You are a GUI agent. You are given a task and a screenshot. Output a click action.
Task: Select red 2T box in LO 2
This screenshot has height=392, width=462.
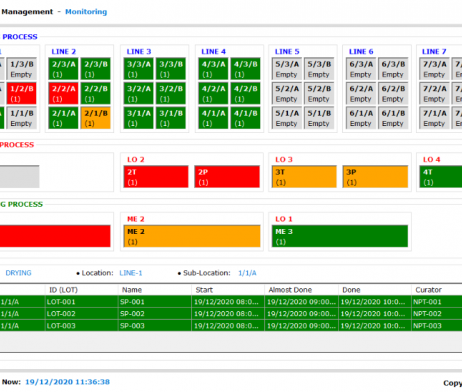click(156, 177)
